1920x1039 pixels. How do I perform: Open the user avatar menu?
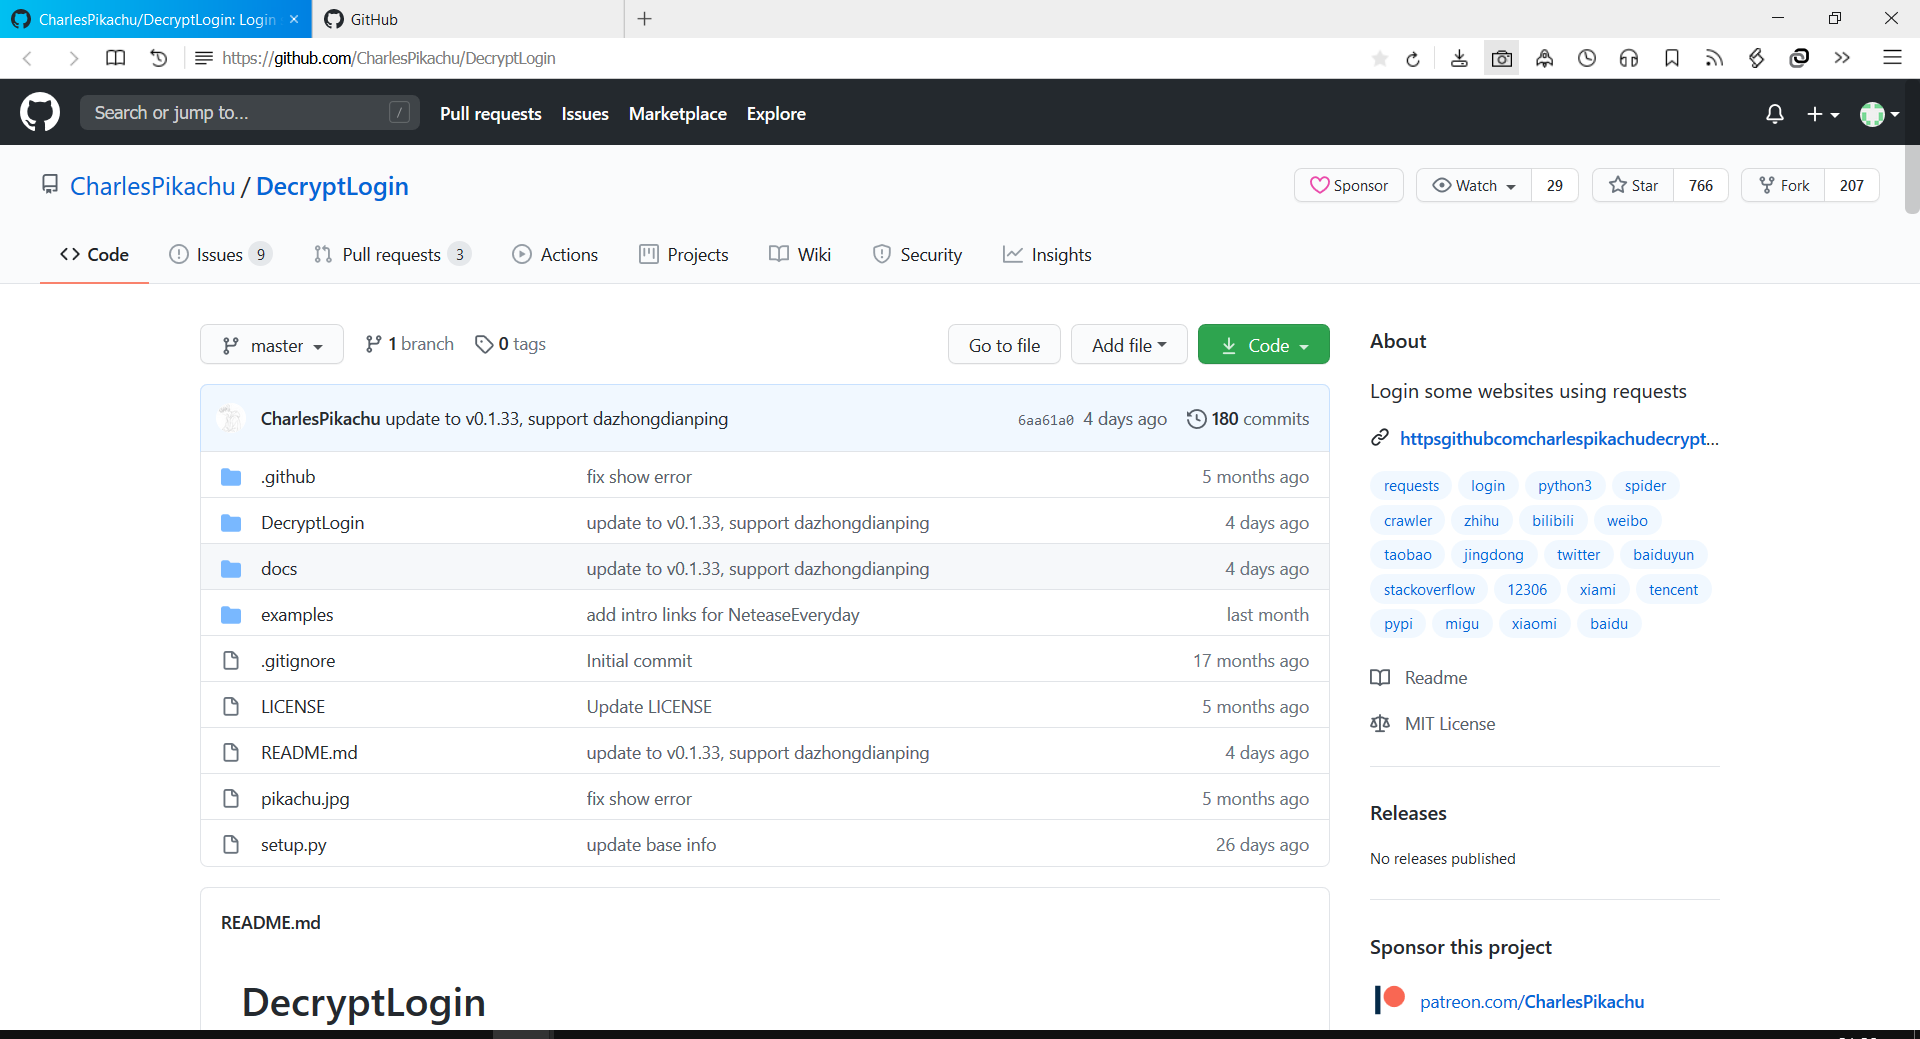coord(1879,114)
